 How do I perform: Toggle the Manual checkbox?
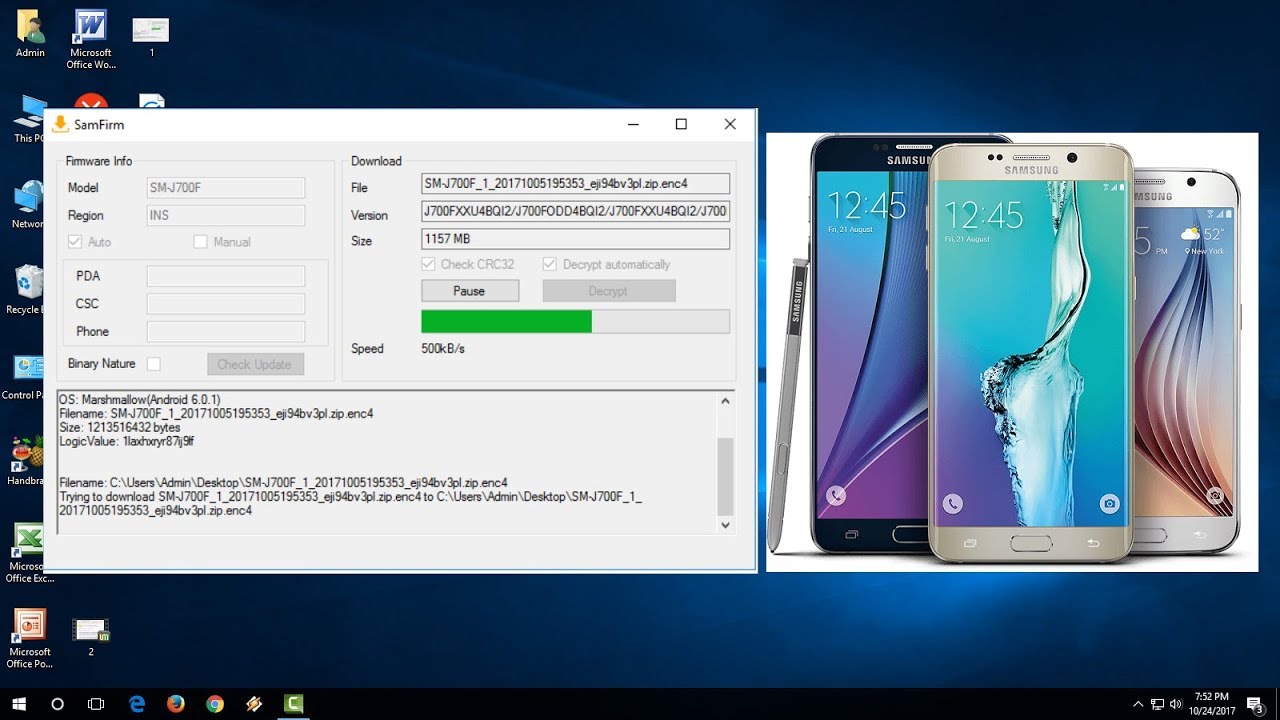click(200, 242)
